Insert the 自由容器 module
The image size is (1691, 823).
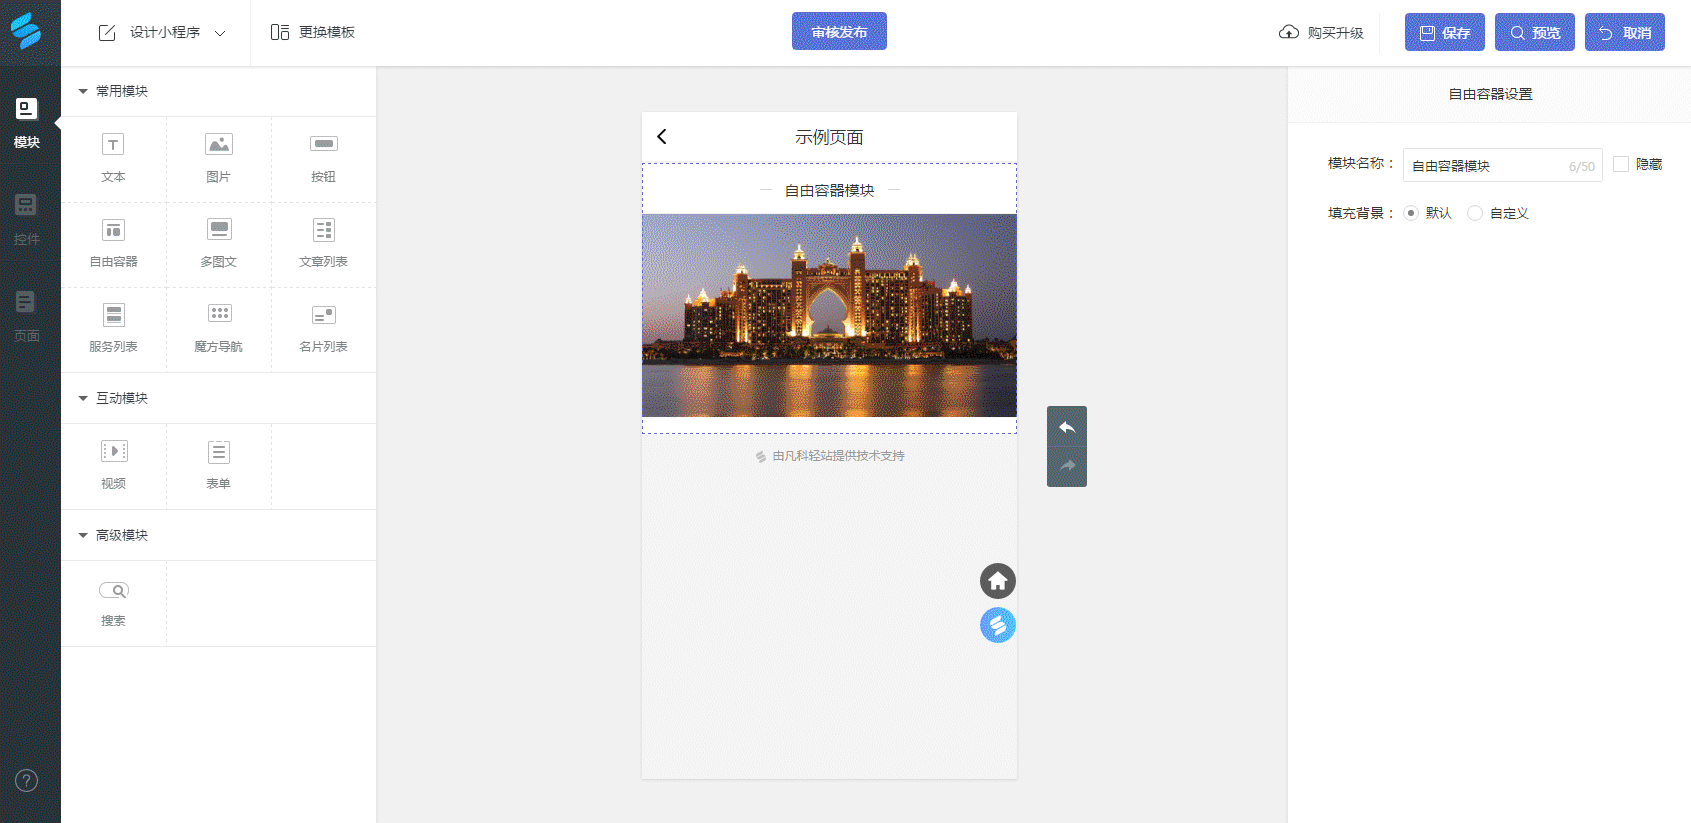click(x=113, y=244)
